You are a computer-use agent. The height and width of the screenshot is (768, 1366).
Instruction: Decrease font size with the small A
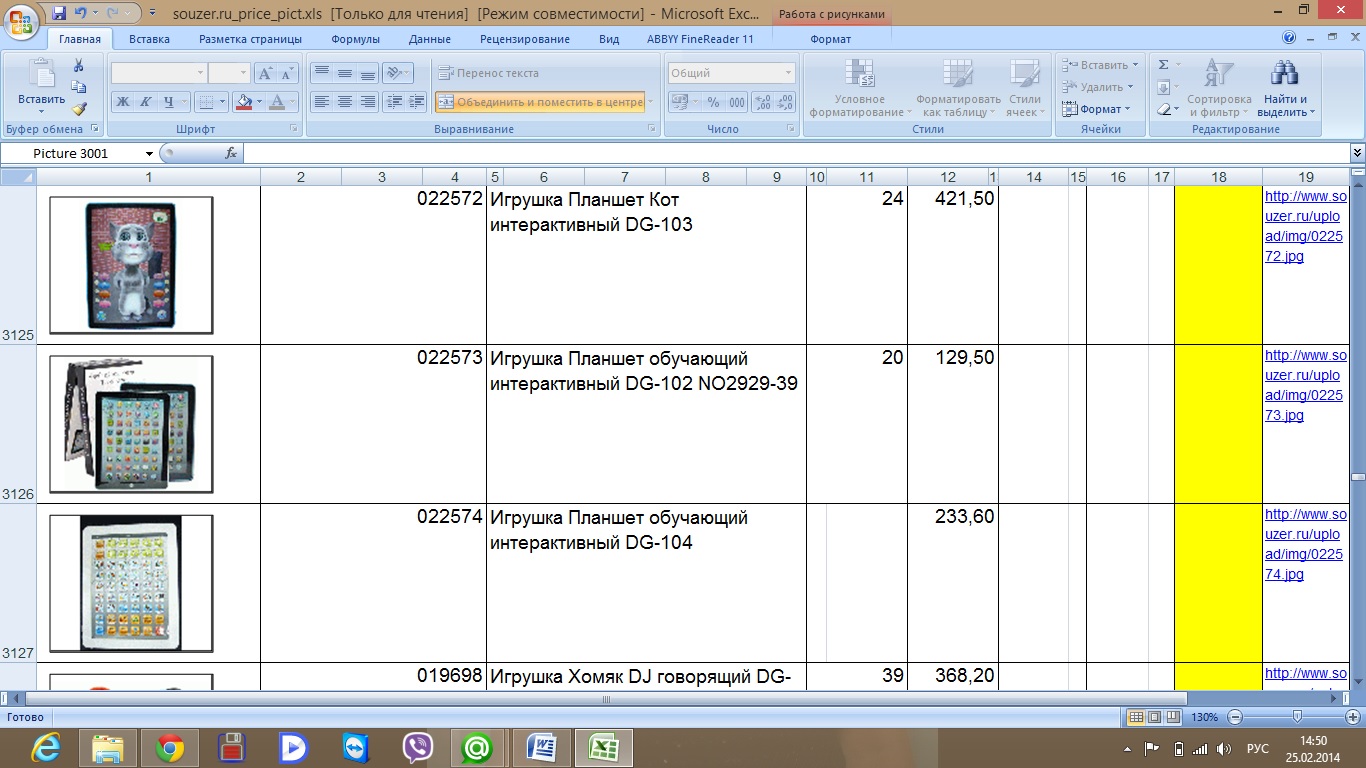pos(288,73)
